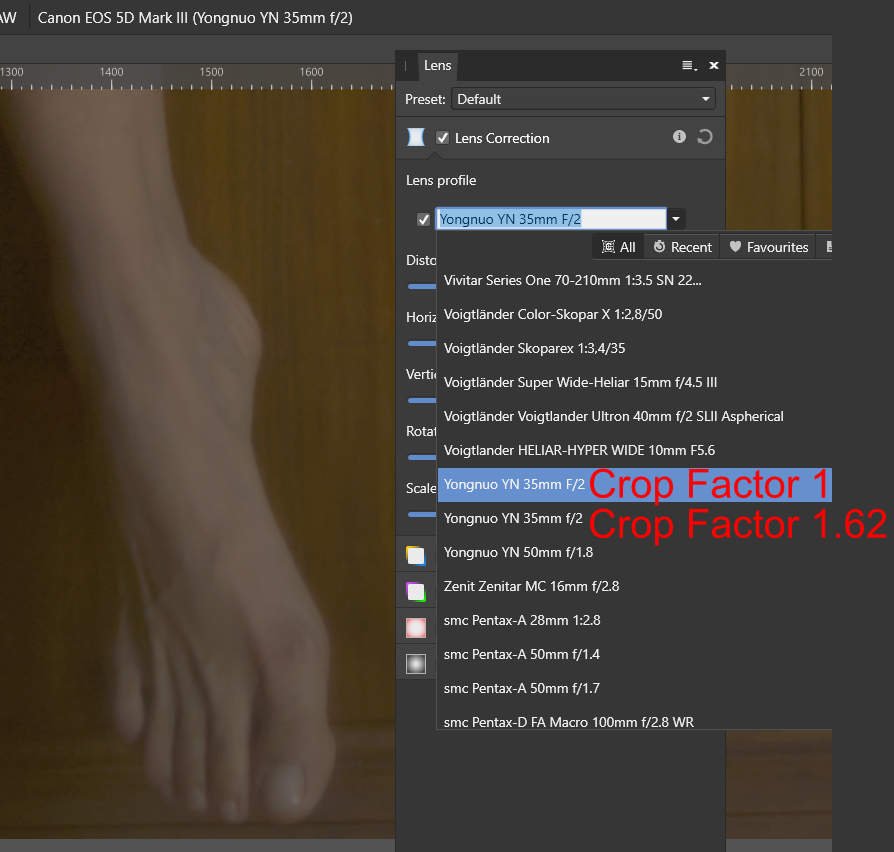Click the Distortion slider track
Image resolution: width=894 pixels, height=852 pixels.
pos(422,286)
